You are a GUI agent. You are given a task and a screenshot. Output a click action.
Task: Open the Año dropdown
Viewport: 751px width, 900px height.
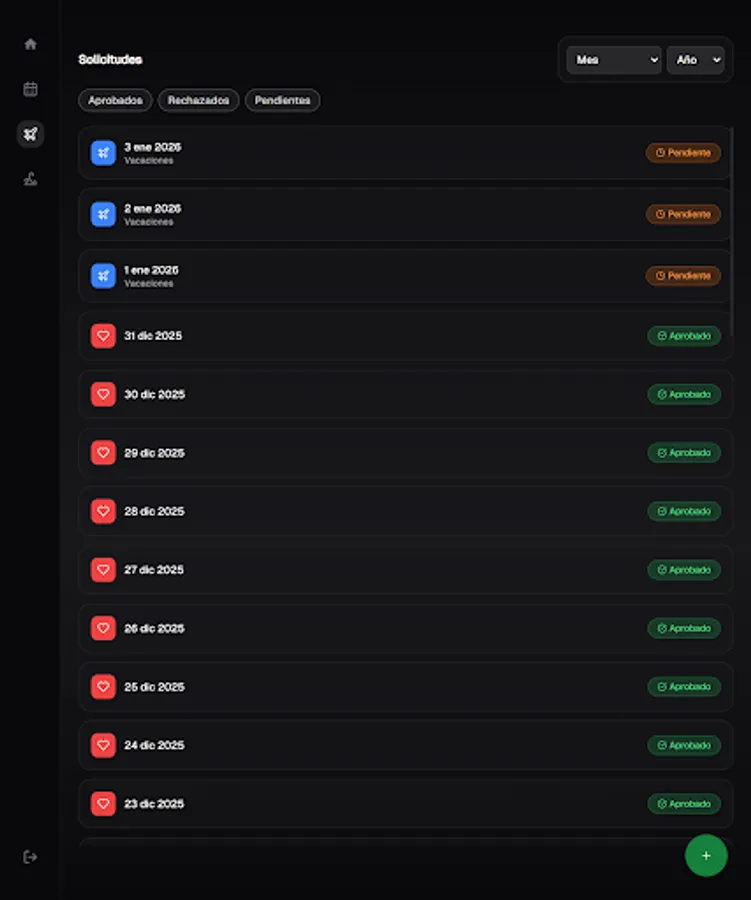click(695, 60)
